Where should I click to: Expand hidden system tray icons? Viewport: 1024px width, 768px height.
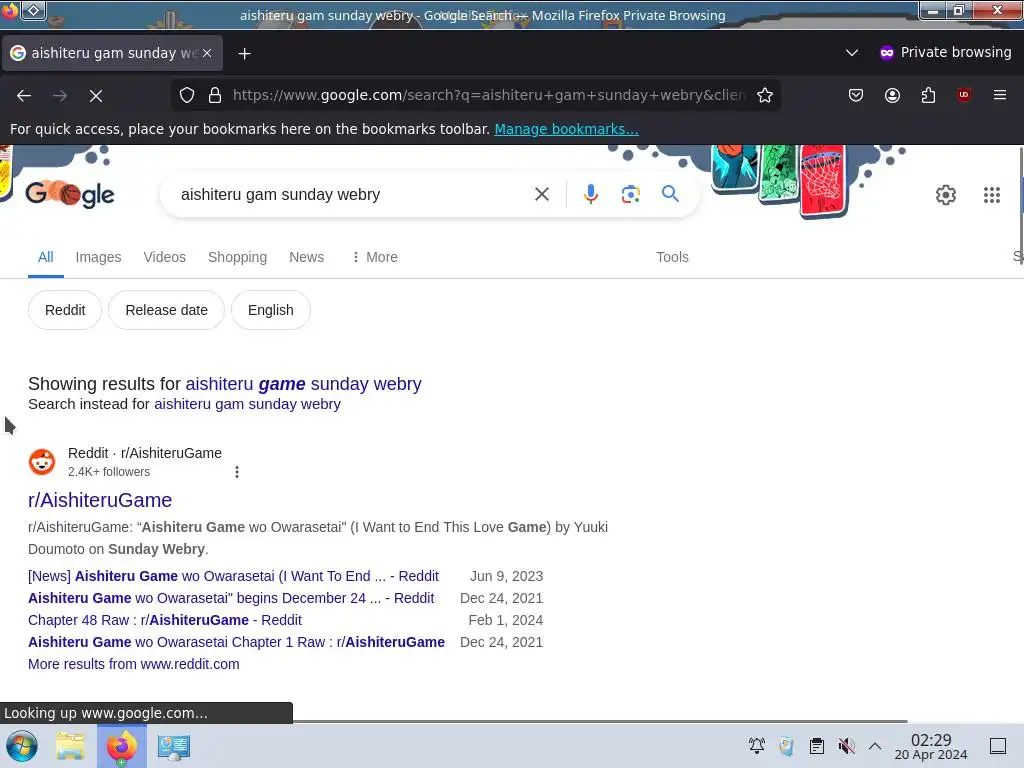pos(875,746)
